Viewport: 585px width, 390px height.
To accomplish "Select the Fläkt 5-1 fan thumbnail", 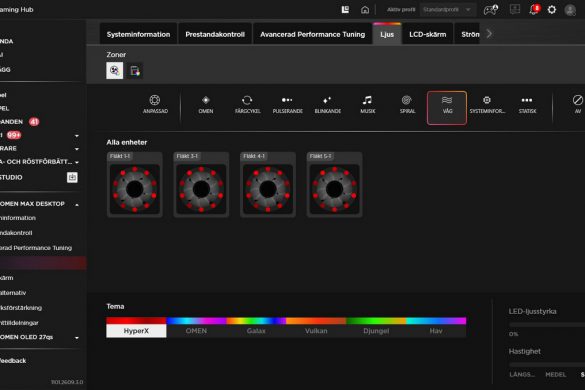I will 334,184.
